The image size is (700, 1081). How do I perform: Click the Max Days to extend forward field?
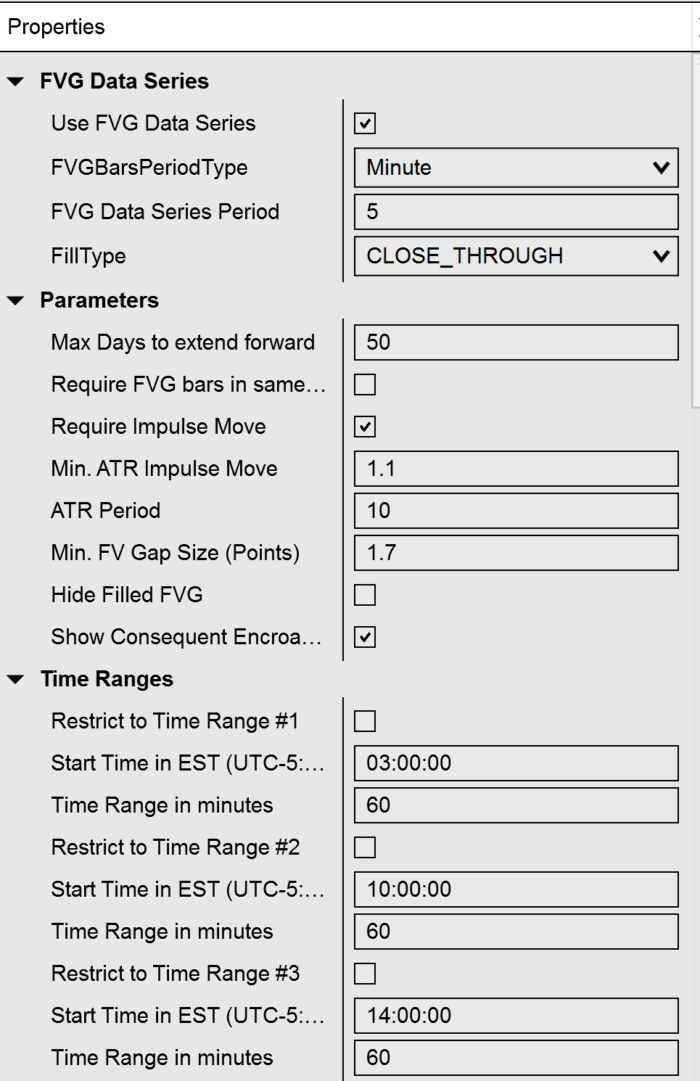click(x=516, y=341)
